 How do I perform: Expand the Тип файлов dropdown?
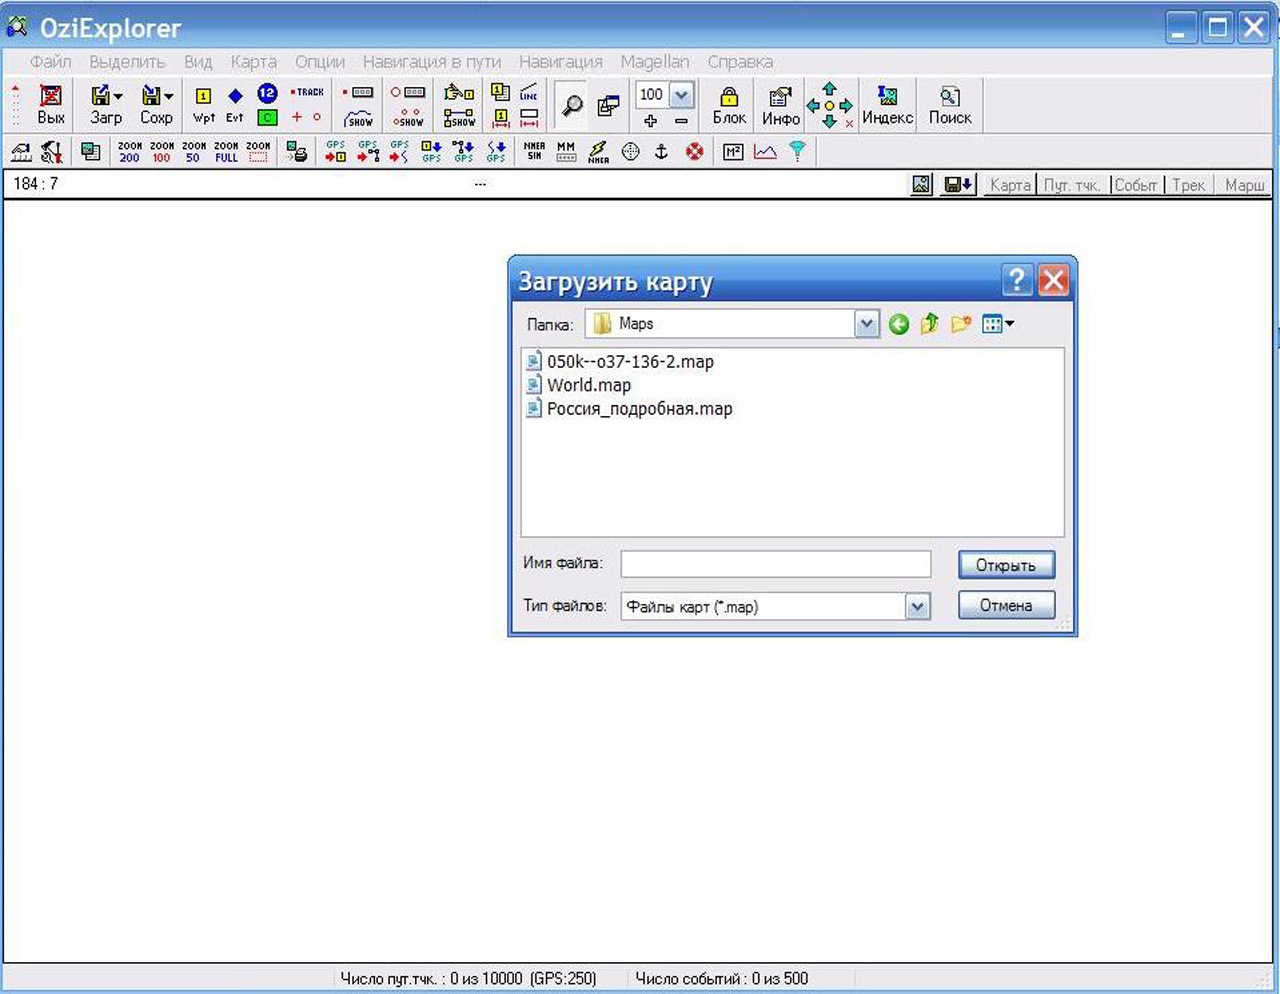917,607
